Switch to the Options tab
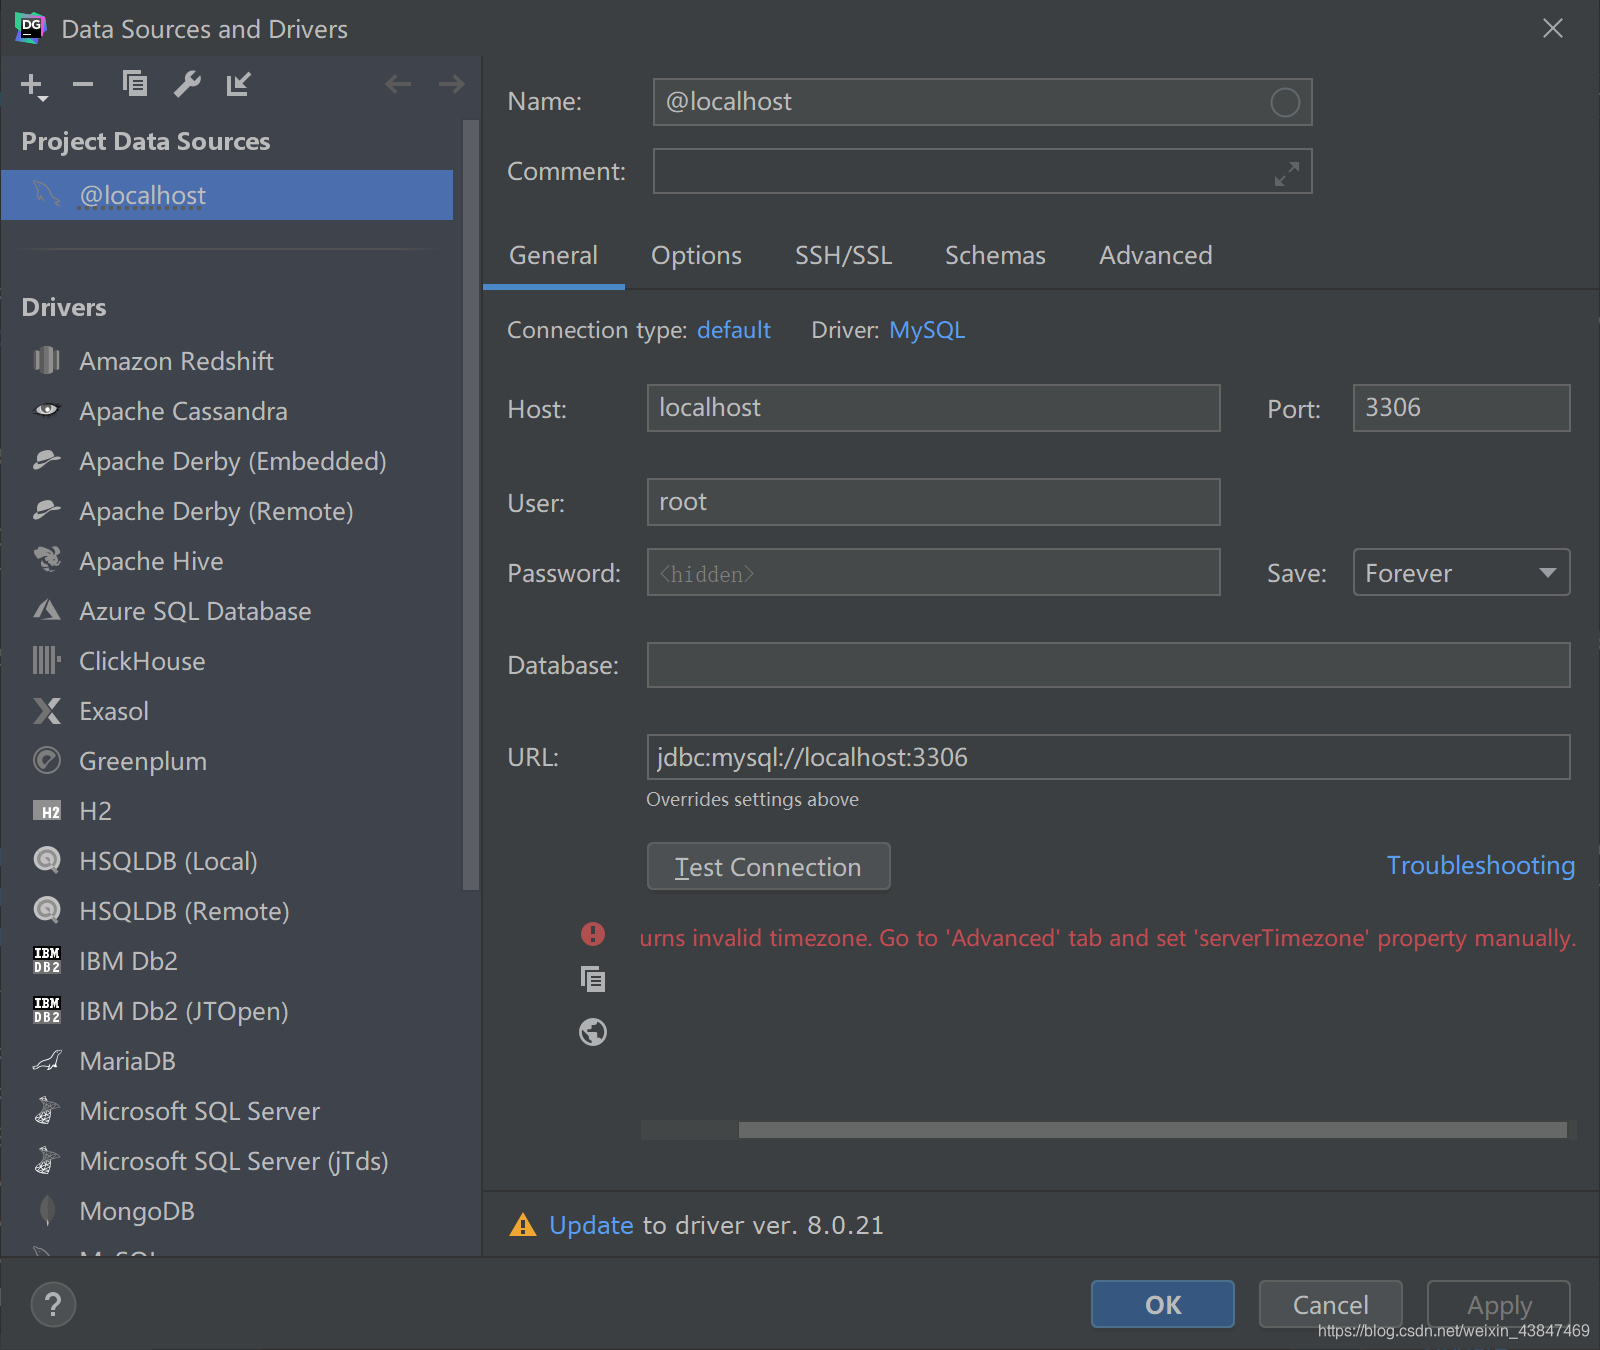 coord(696,256)
